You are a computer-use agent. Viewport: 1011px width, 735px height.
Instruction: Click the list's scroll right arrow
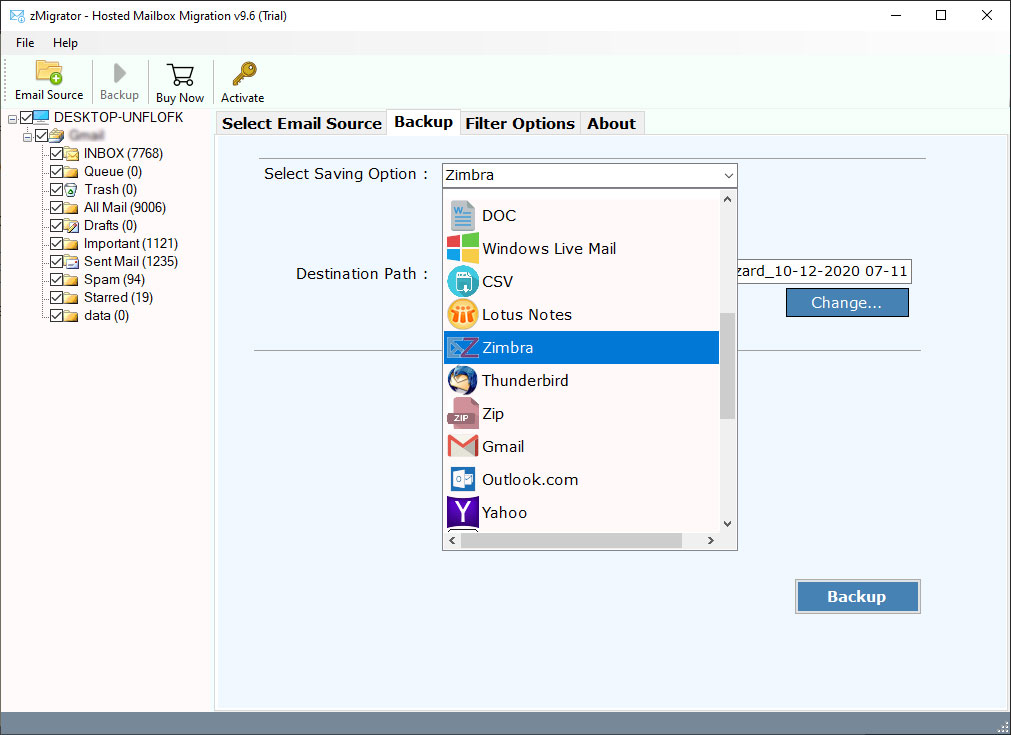click(x=711, y=540)
